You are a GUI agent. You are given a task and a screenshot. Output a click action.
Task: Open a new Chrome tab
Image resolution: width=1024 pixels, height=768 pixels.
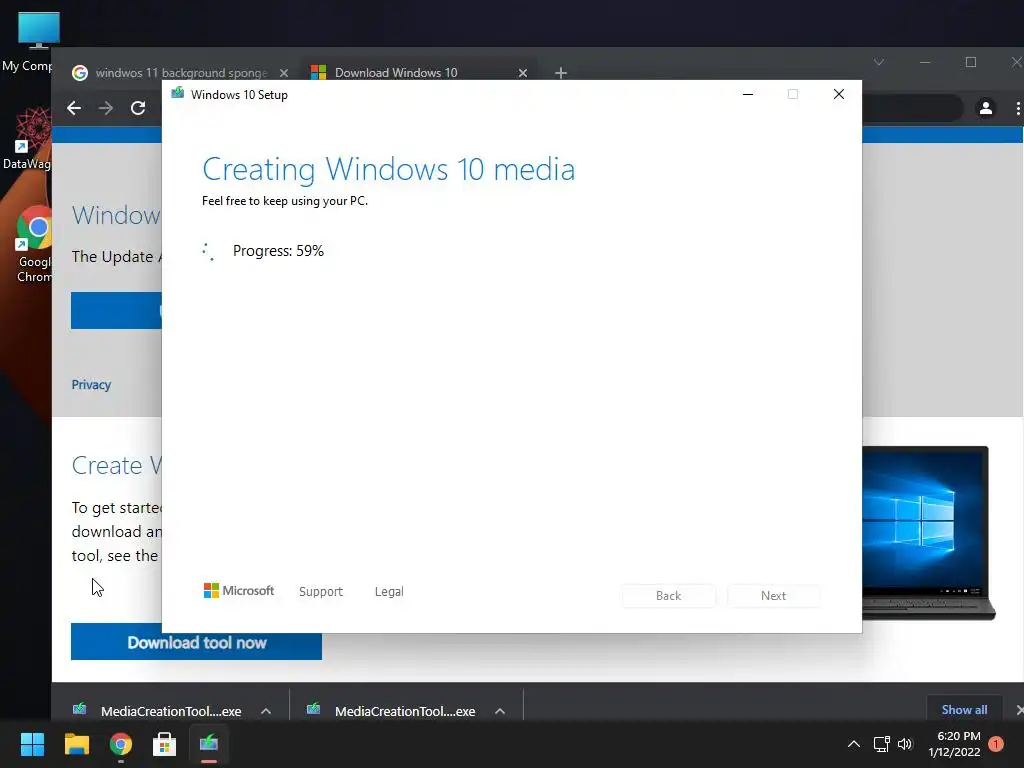[x=560, y=73]
